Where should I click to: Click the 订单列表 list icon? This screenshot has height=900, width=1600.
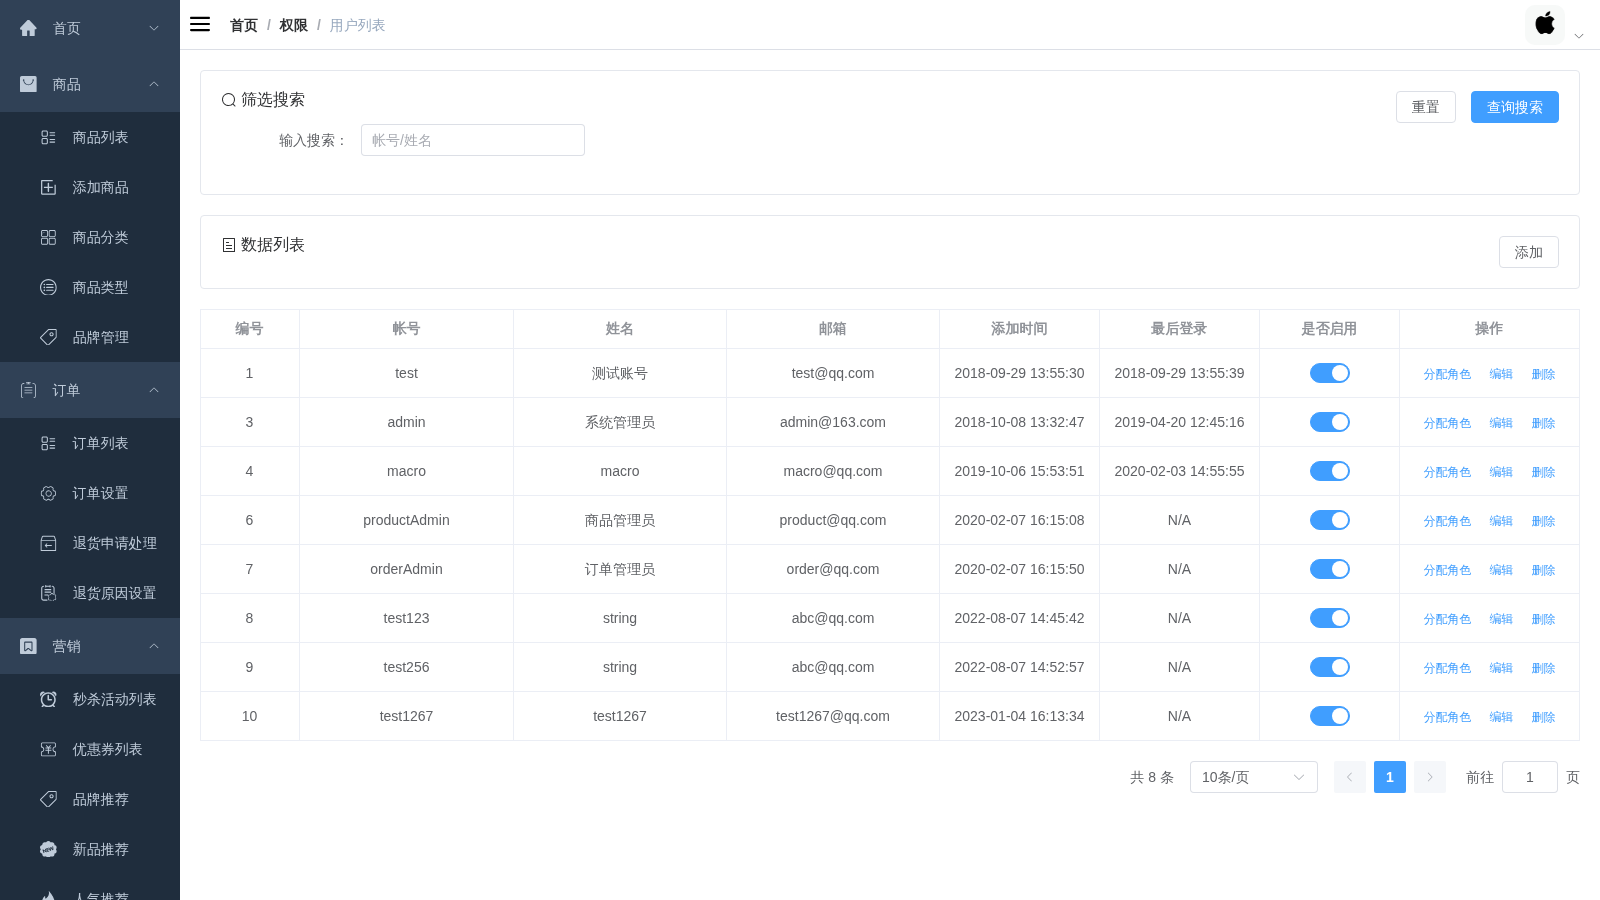pyautogui.click(x=48, y=443)
